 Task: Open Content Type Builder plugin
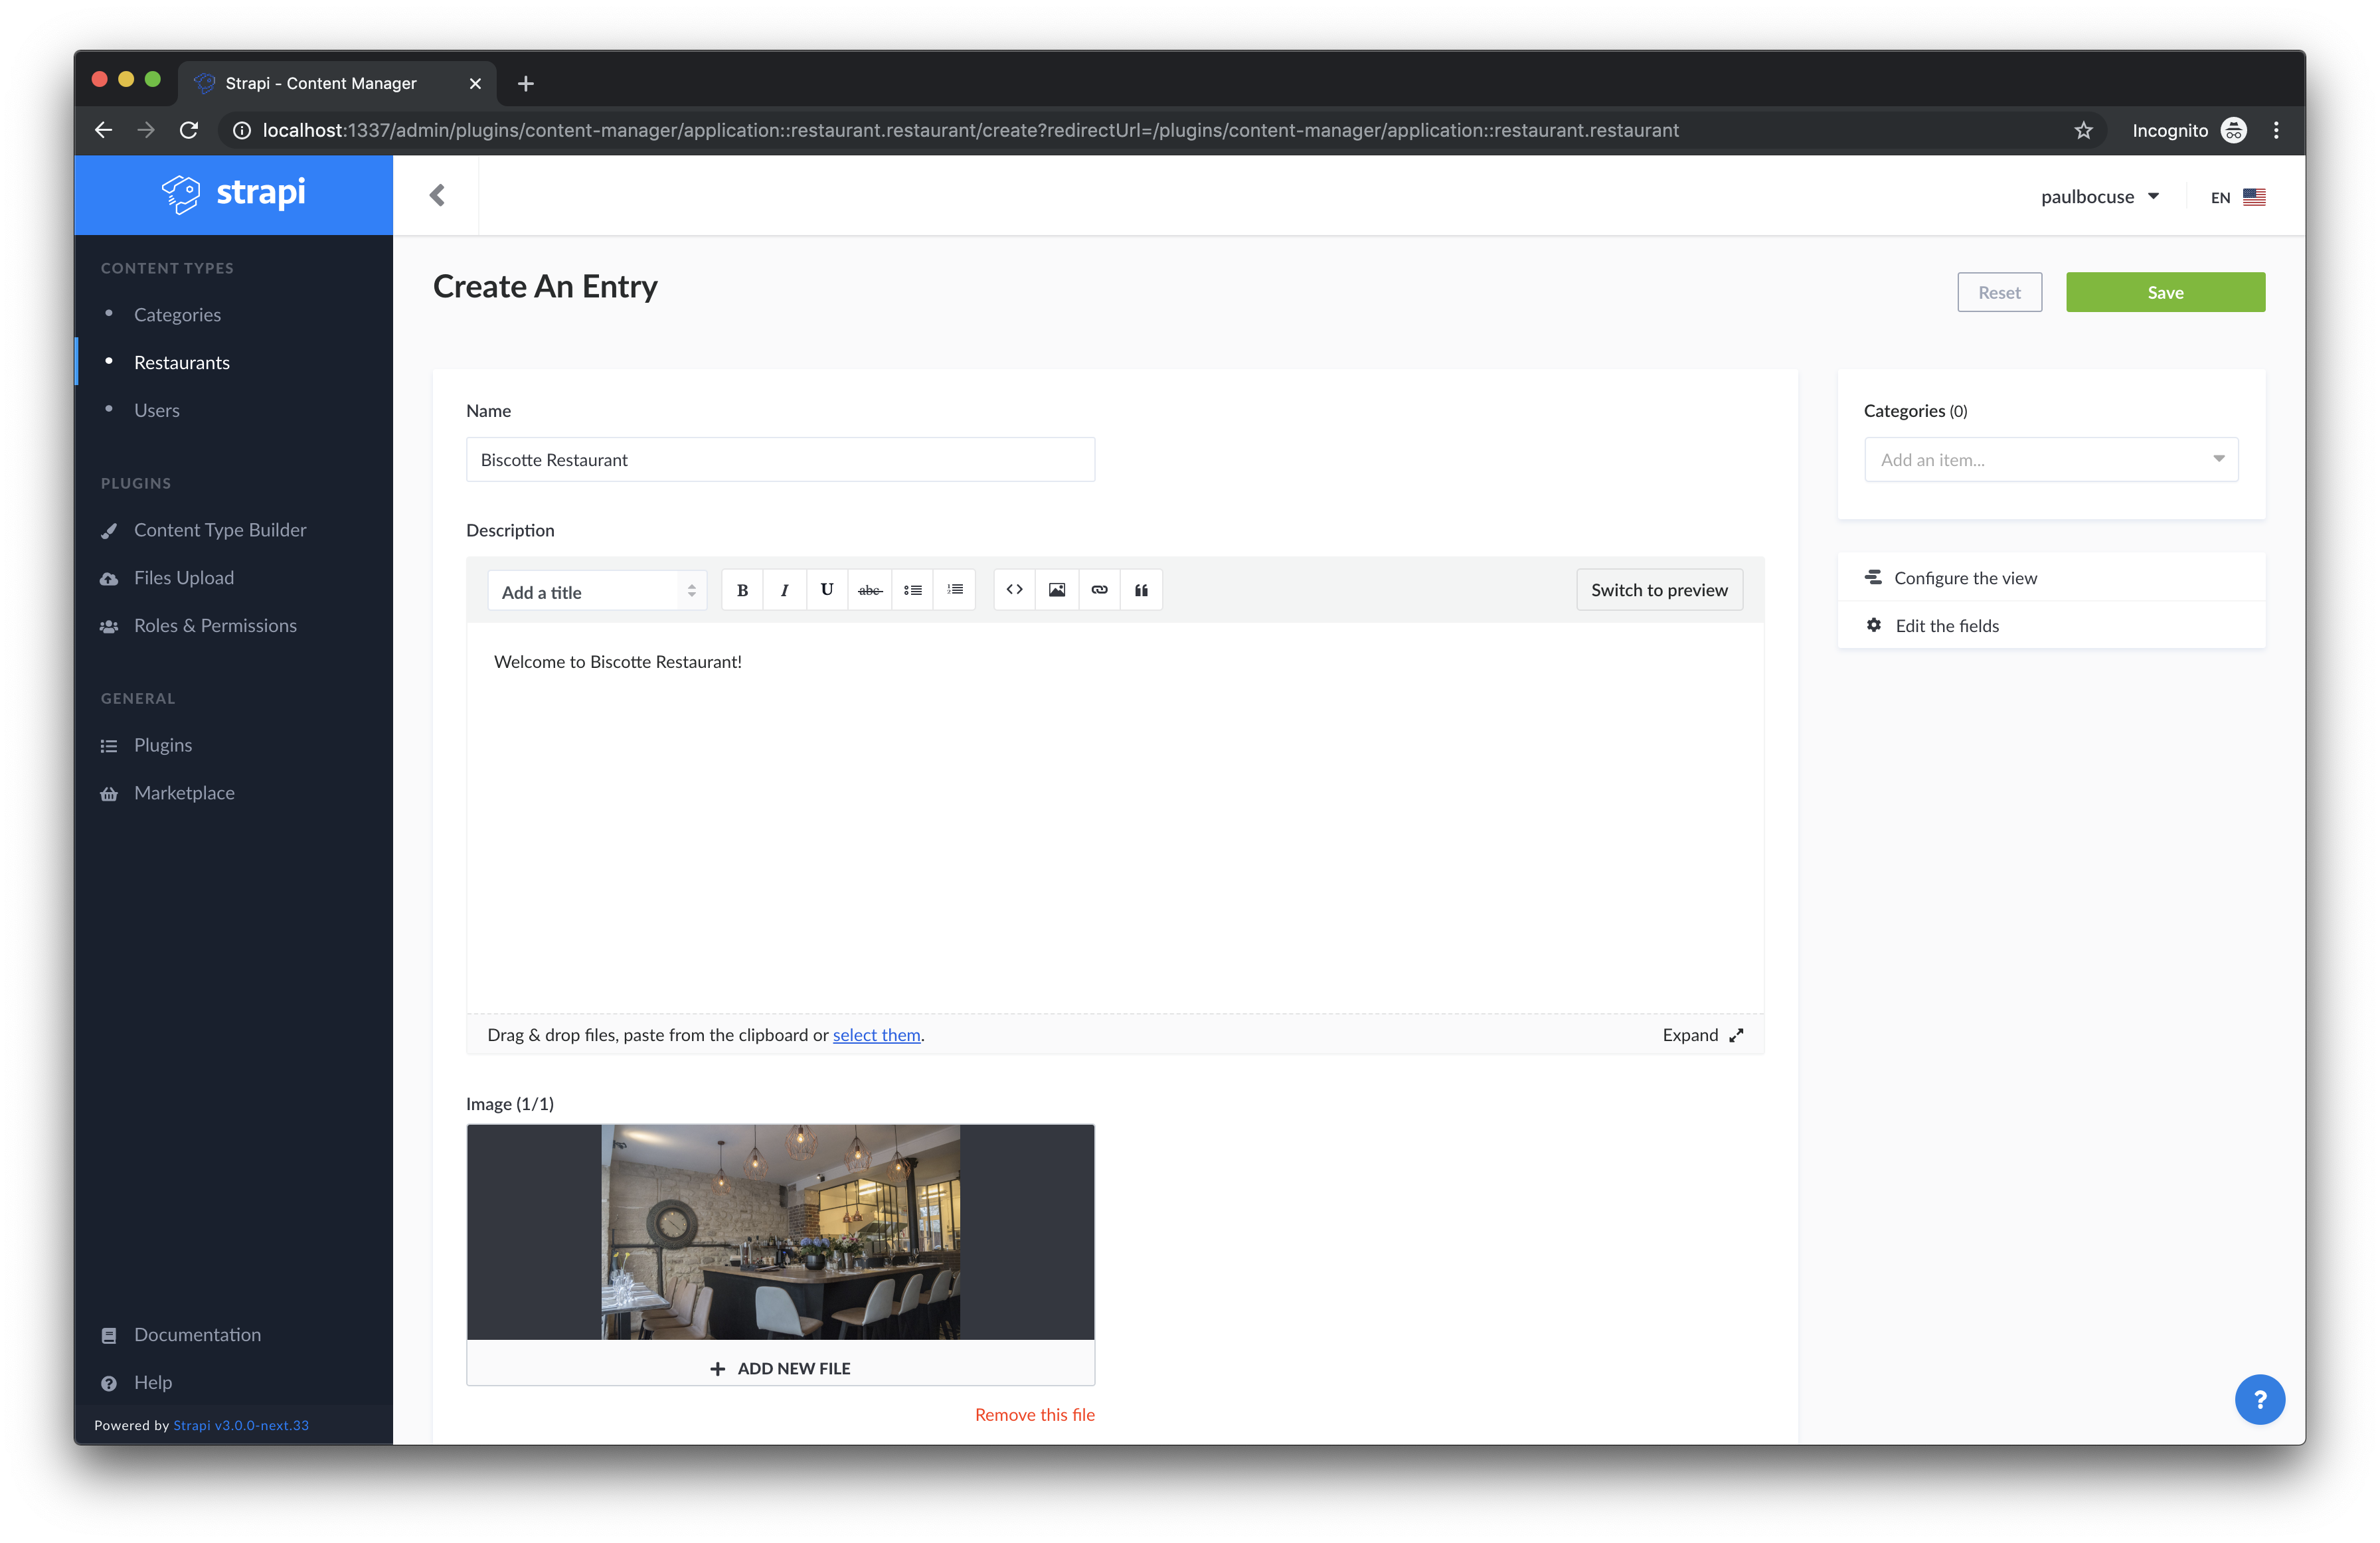tap(220, 530)
